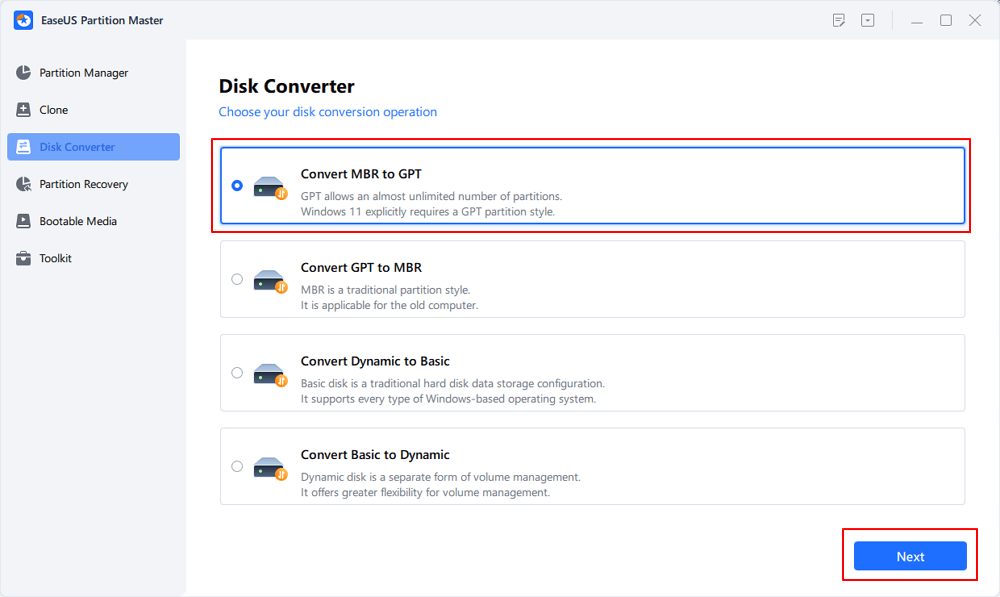Image resolution: width=1000 pixels, height=597 pixels.
Task: Click the EaseUS Partition Master logo icon
Action: pos(22,20)
